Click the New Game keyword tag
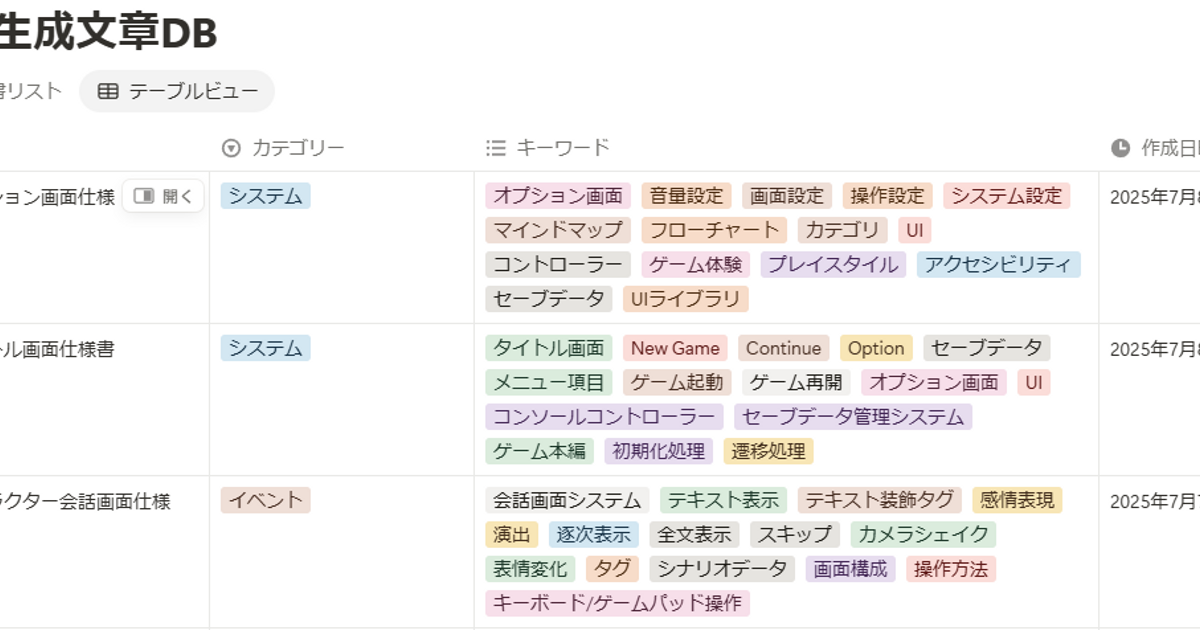Image resolution: width=1200 pixels, height=630 pixels. 675,348
